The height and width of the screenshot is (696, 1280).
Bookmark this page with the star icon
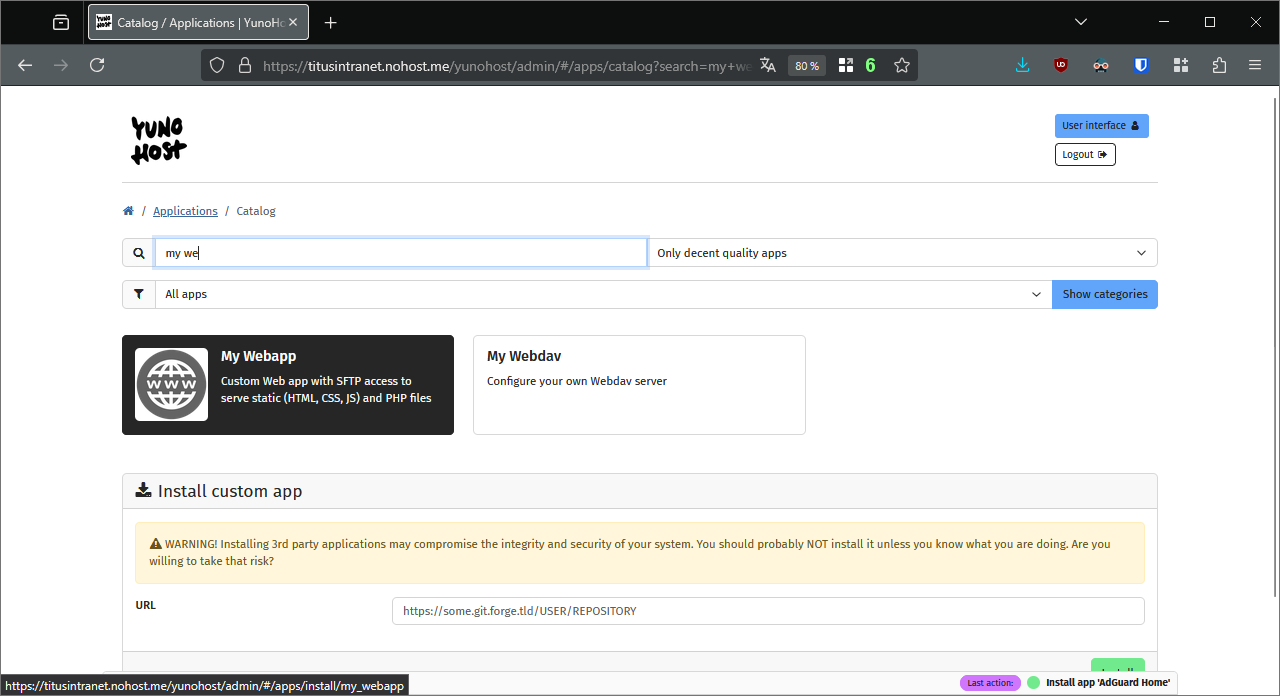(x=902, y=65)
